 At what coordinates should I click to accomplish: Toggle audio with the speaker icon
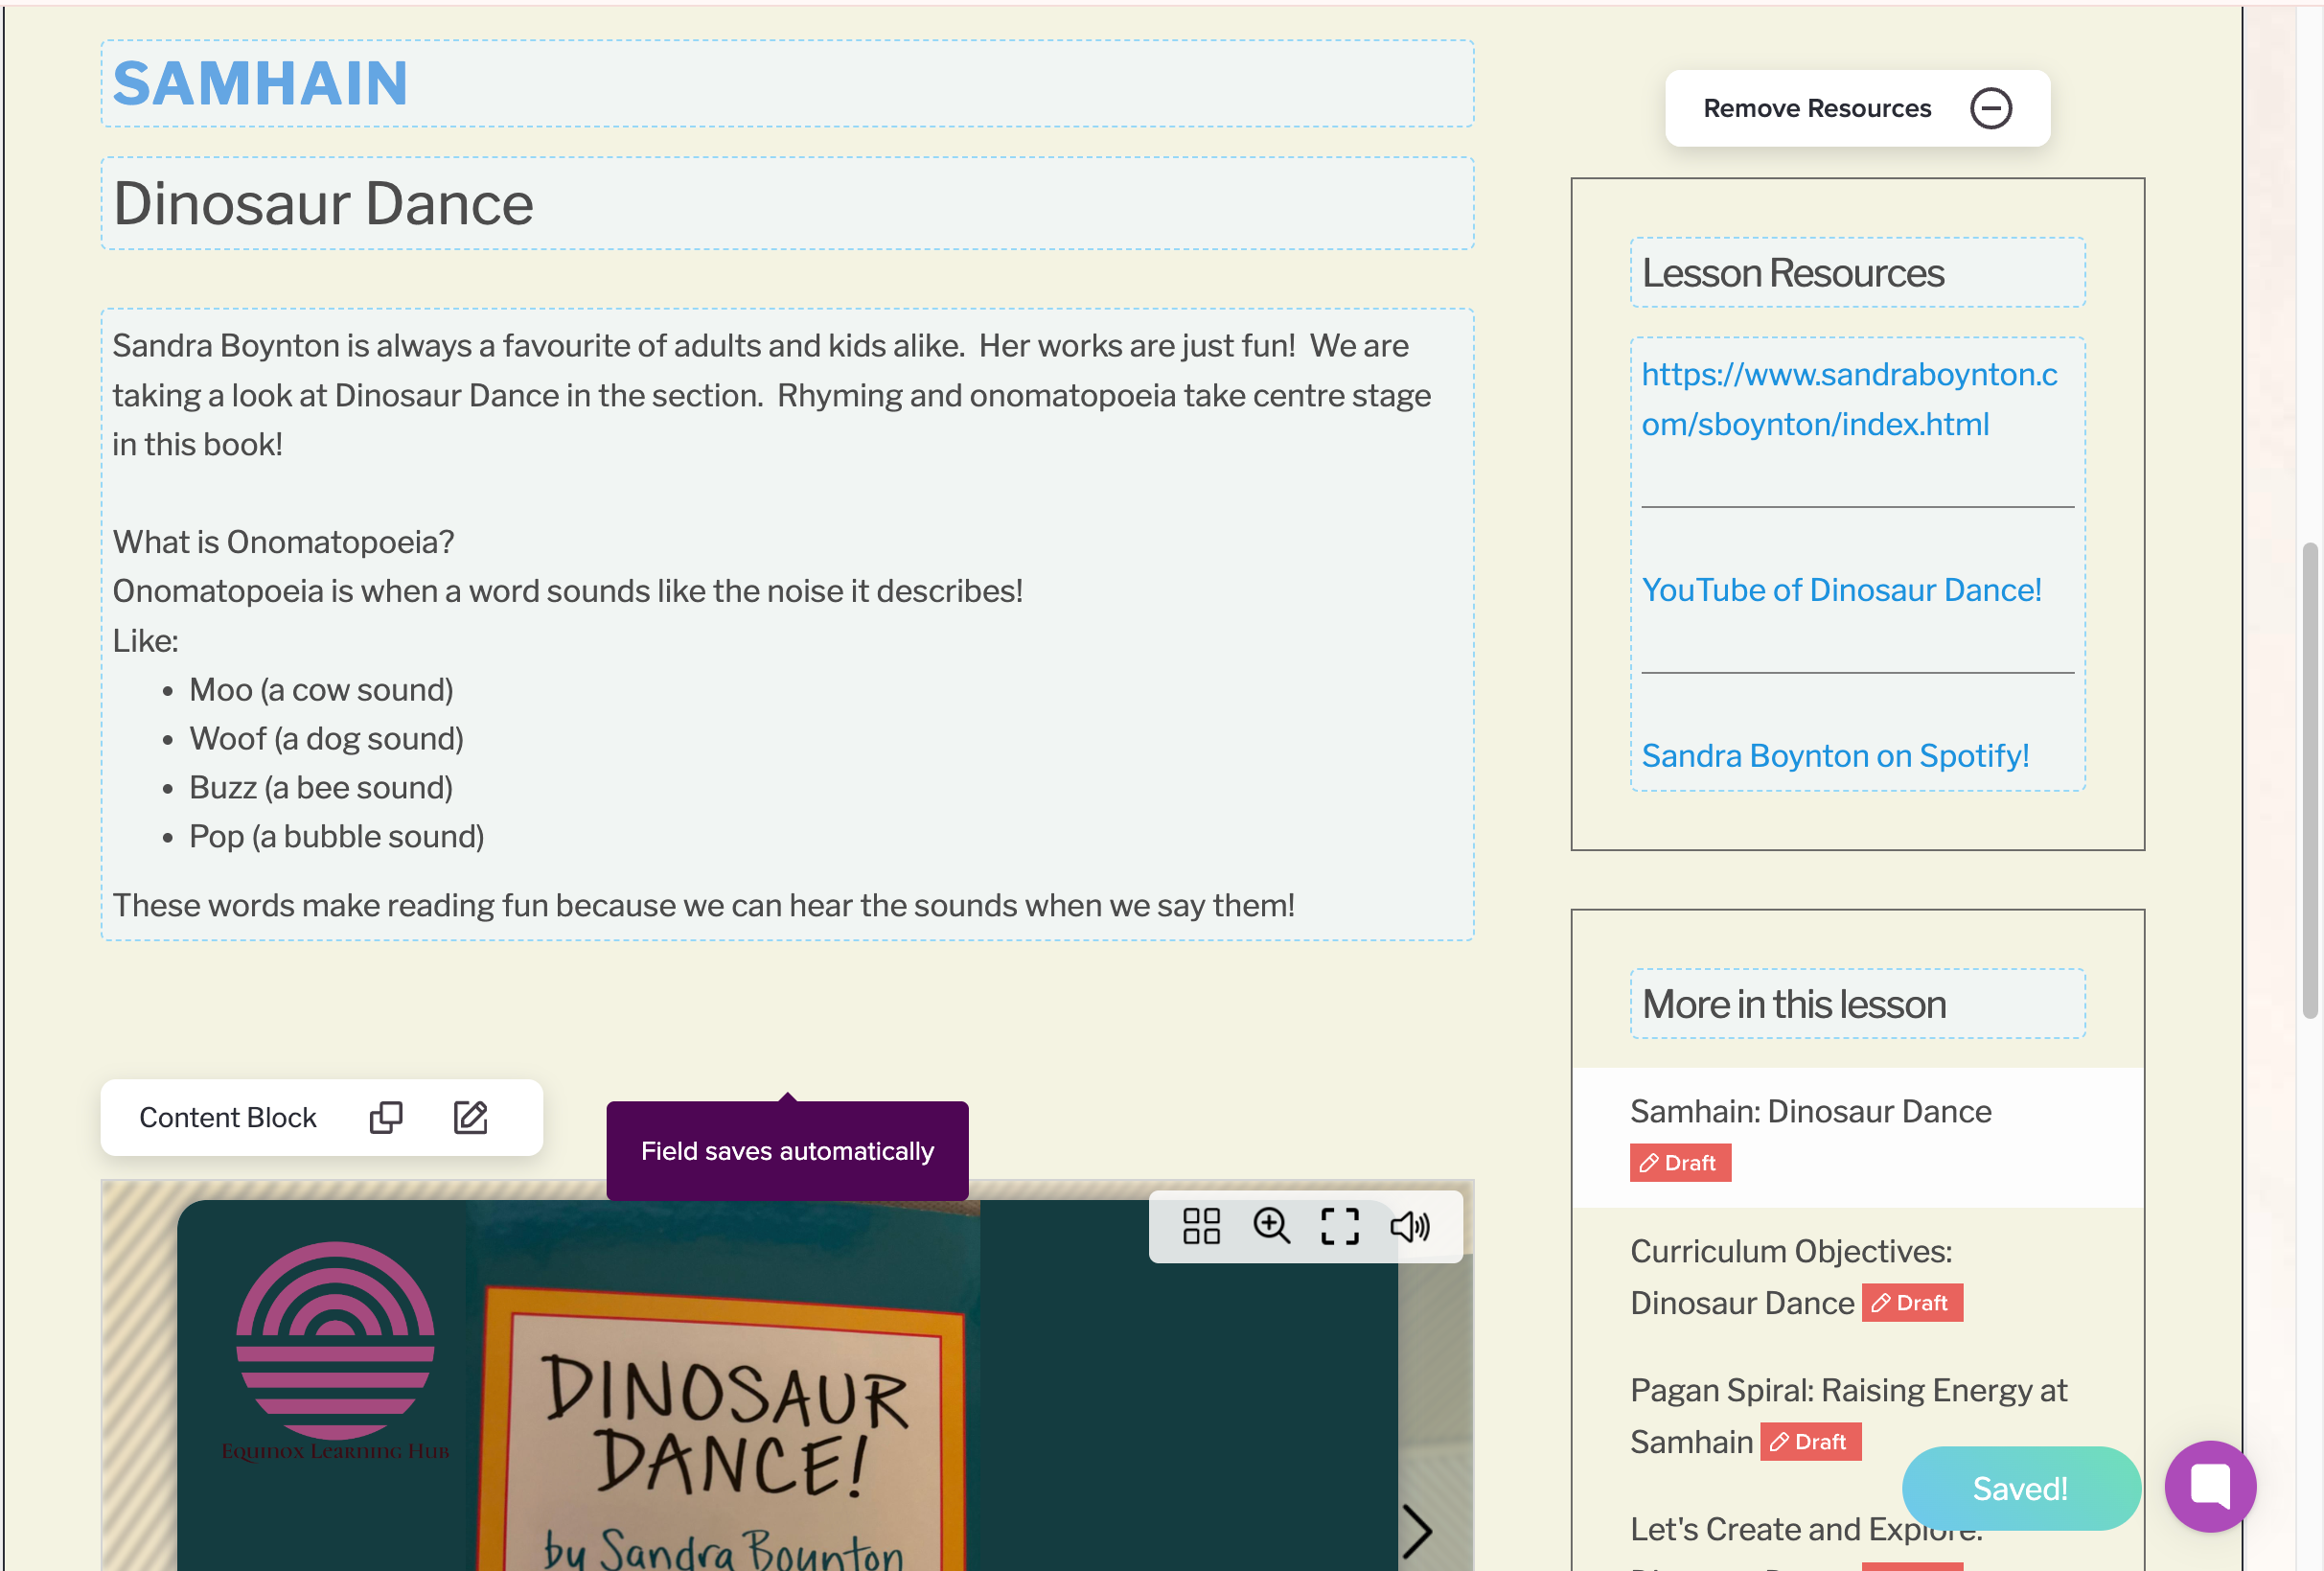point(1410,1226)
